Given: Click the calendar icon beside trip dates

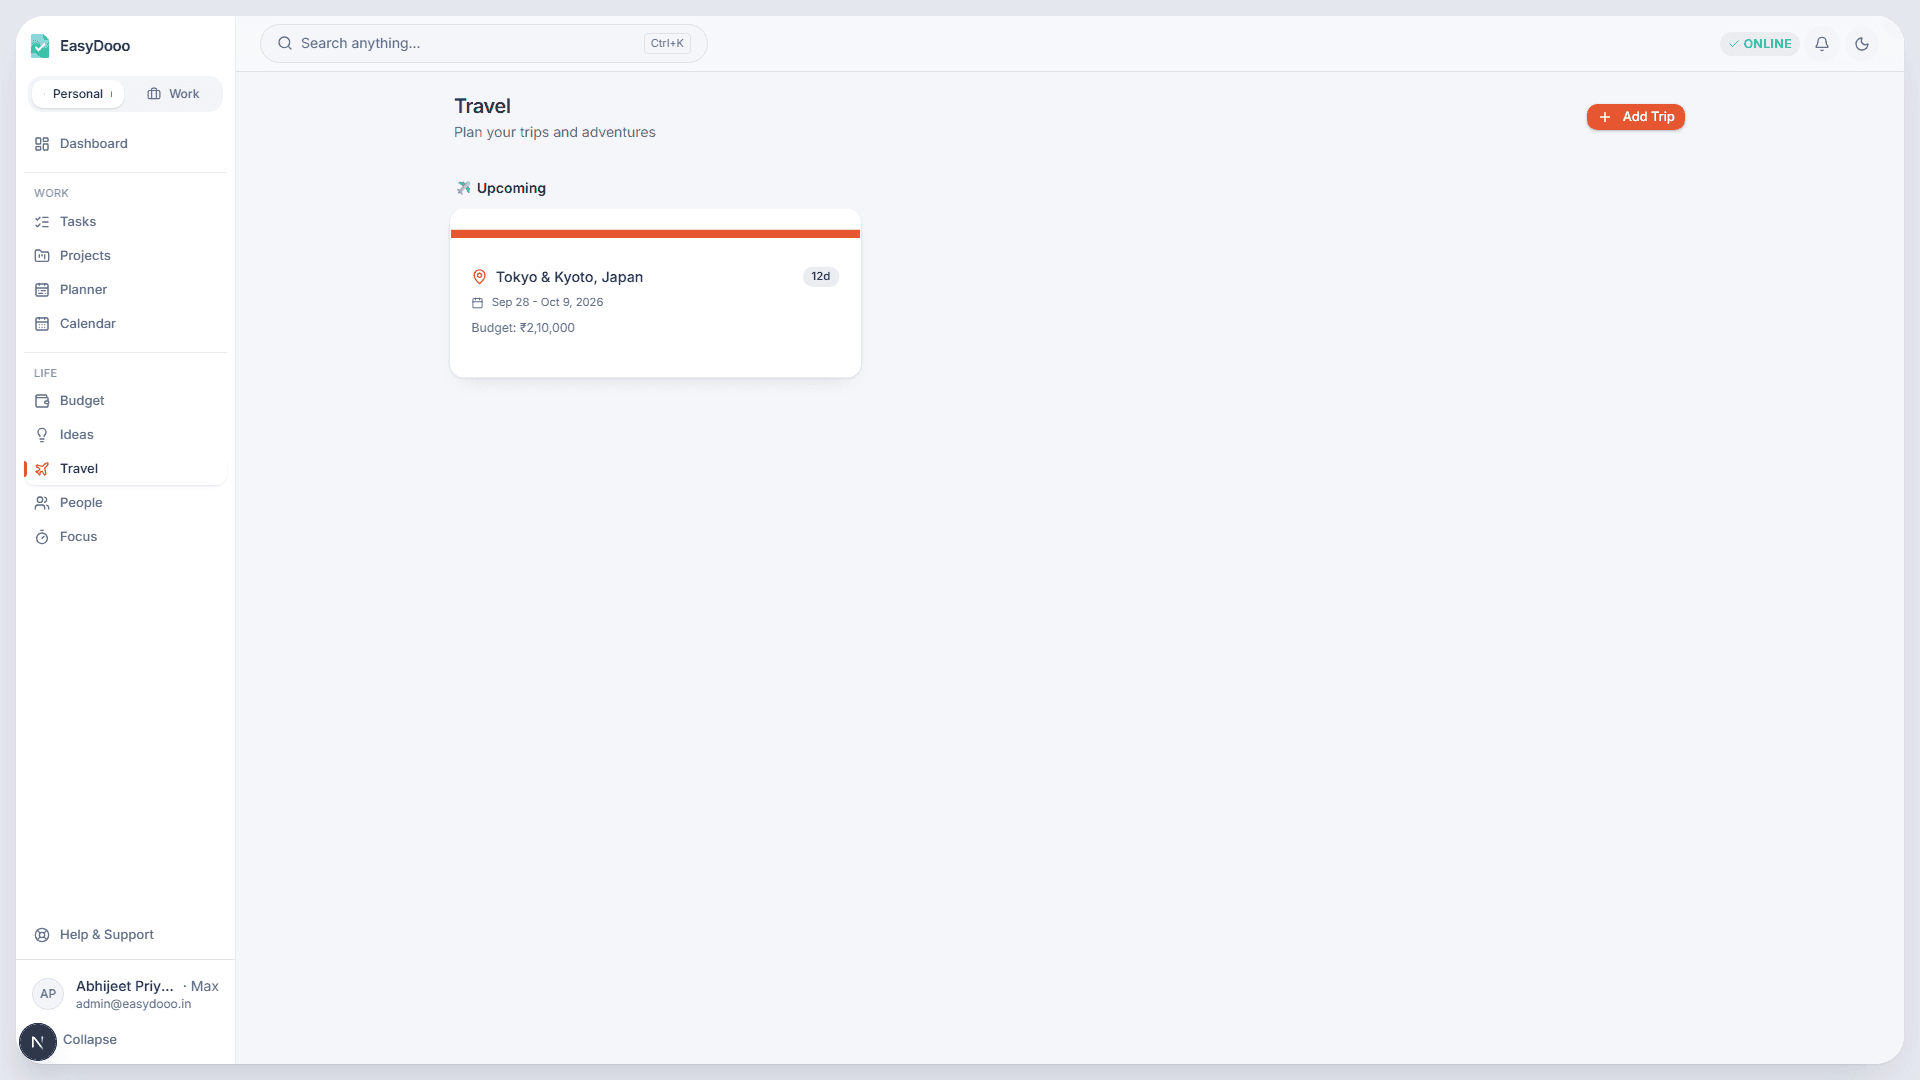Looking at the screenshot, I should [x=477, y=303].
